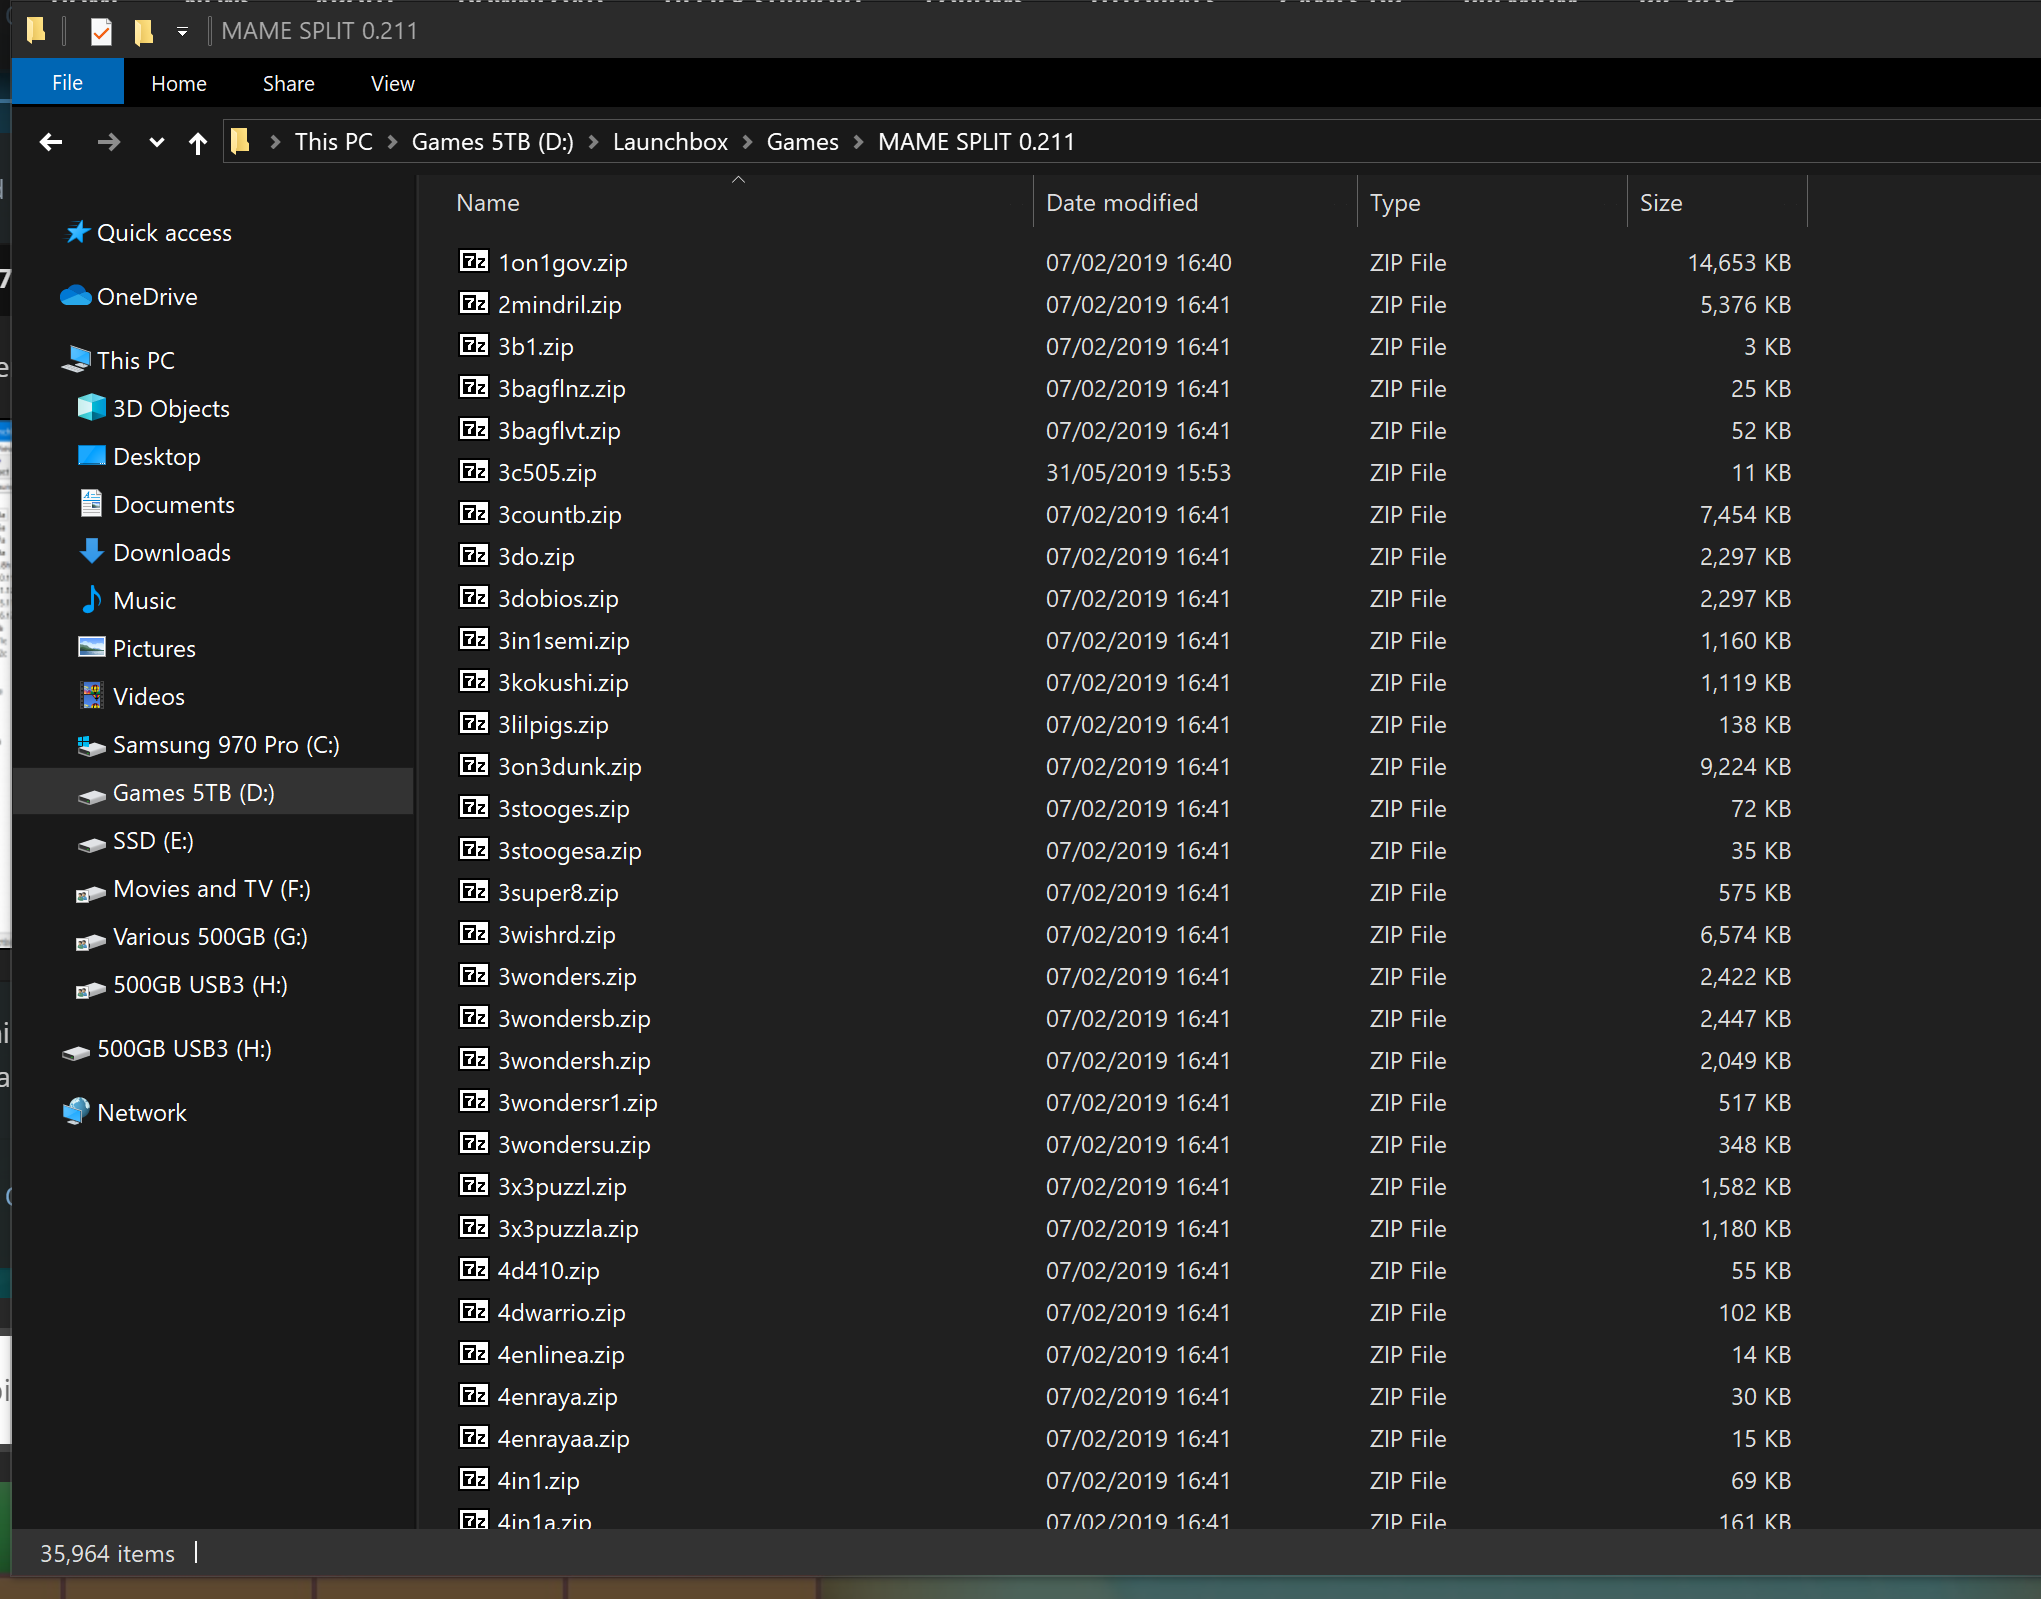The height and width of the screenshot is (1599, 2041).
Task: Select file 3bagflnz.zip
Action: [562, 389]
